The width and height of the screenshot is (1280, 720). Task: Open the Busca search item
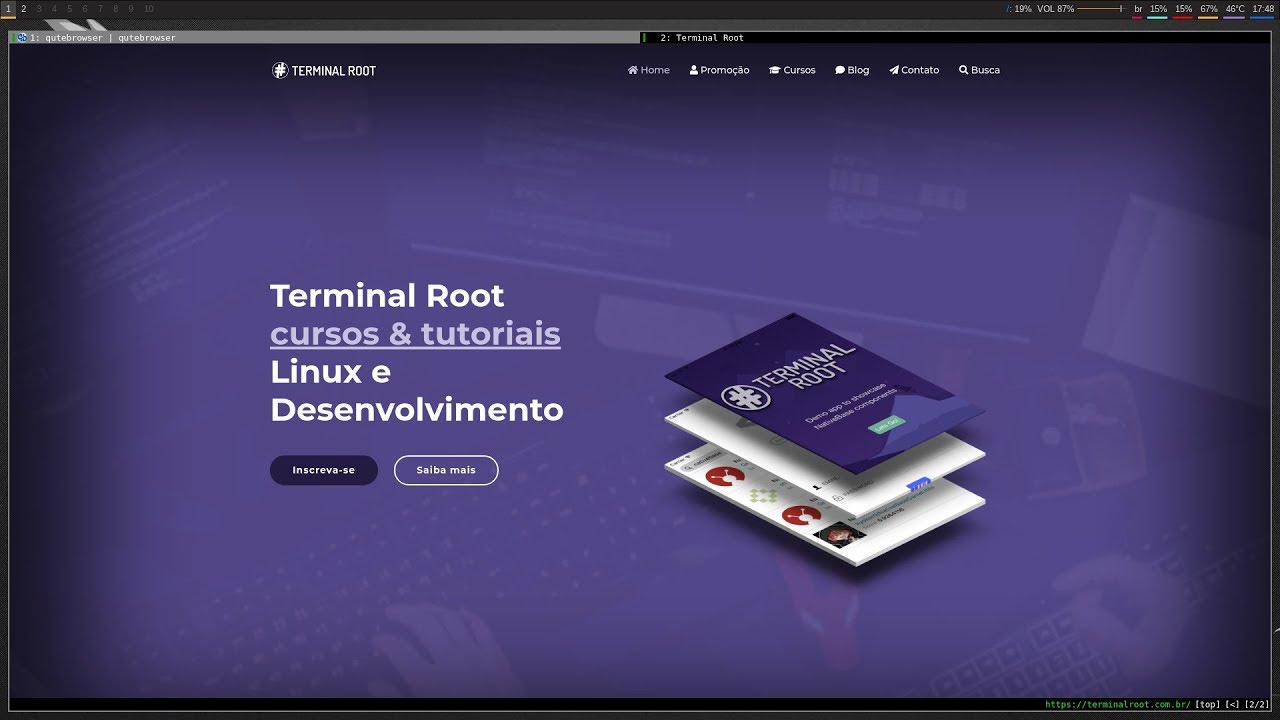[979, 70]
